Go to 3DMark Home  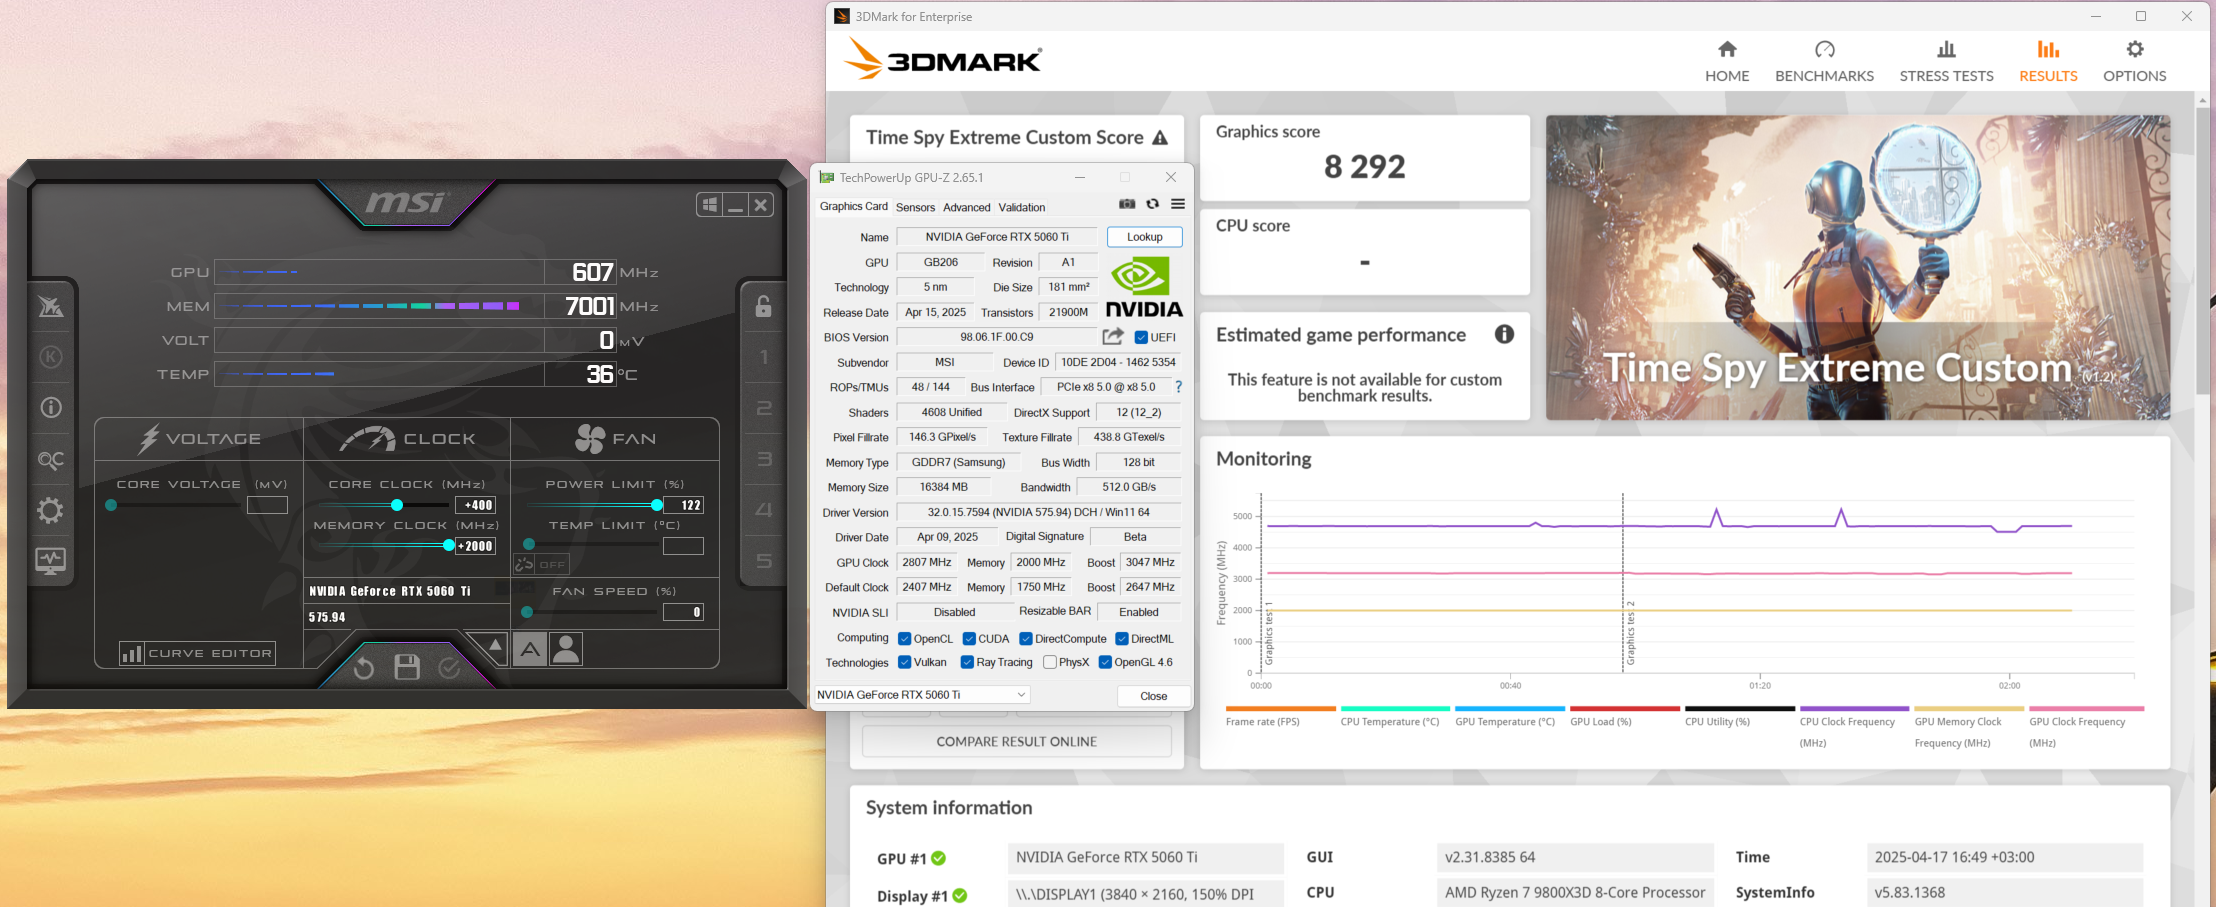[x=1727, y=61]
